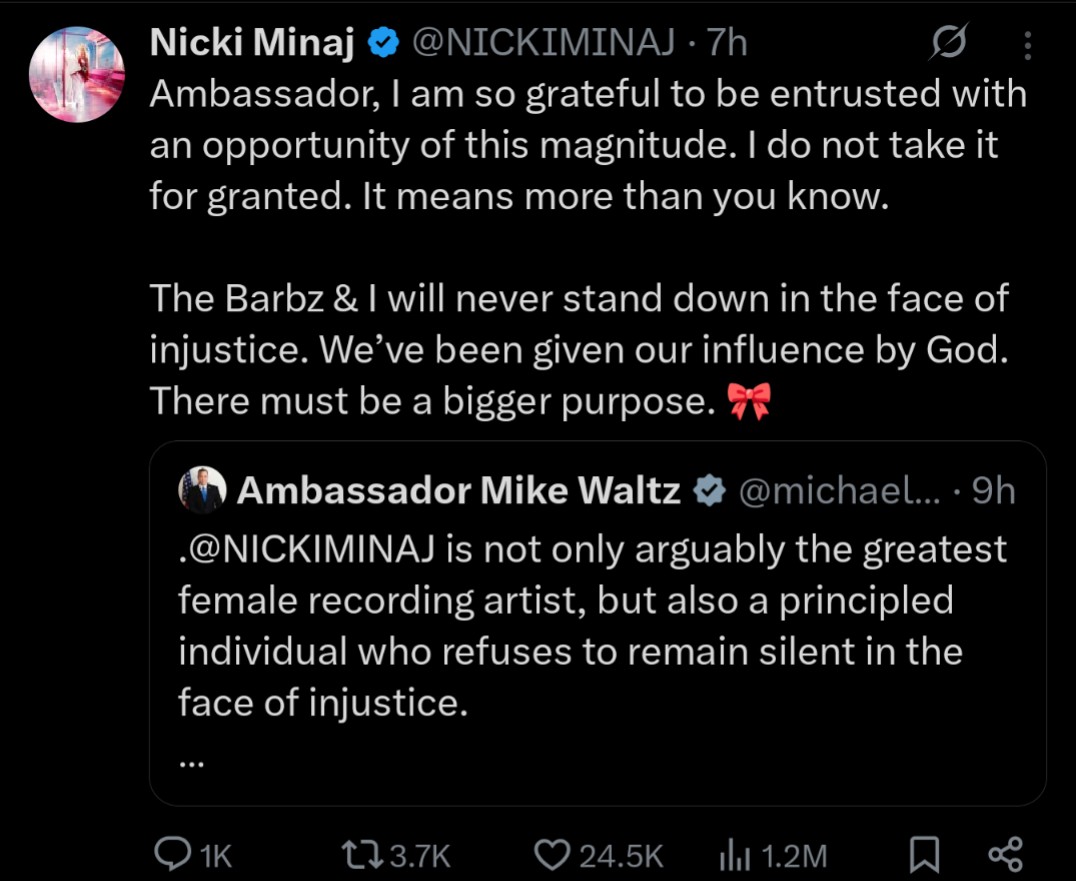Expand the quoted tweet's trailing ellipsis

191,762
